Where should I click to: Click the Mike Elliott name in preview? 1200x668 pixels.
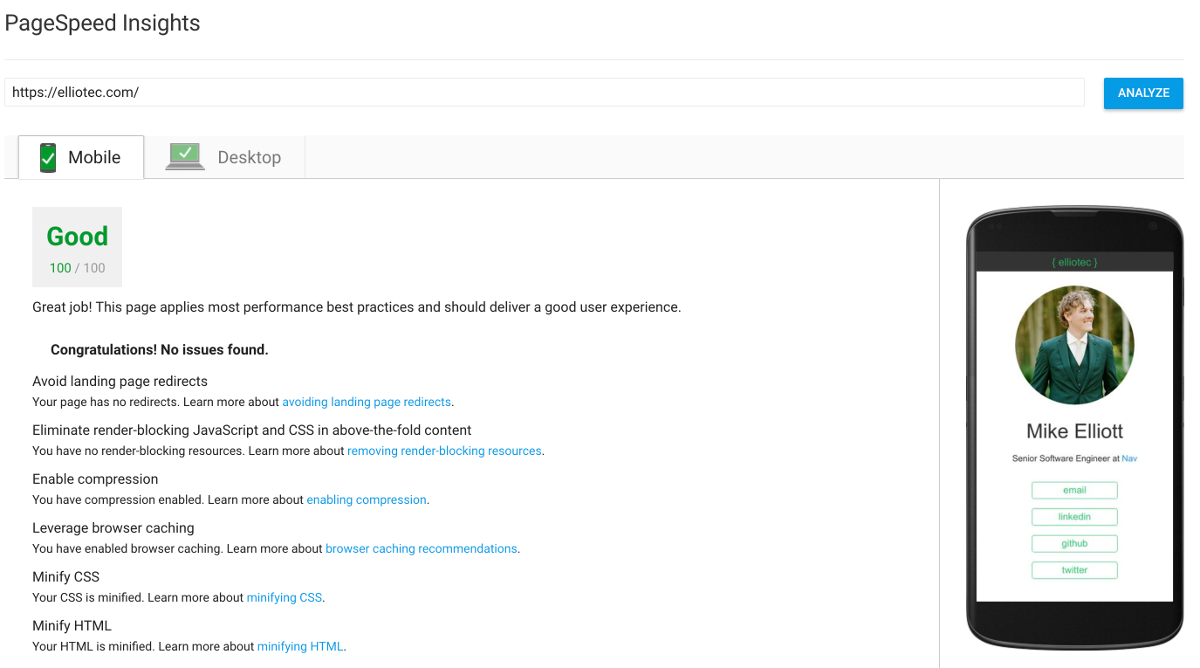1074,431
